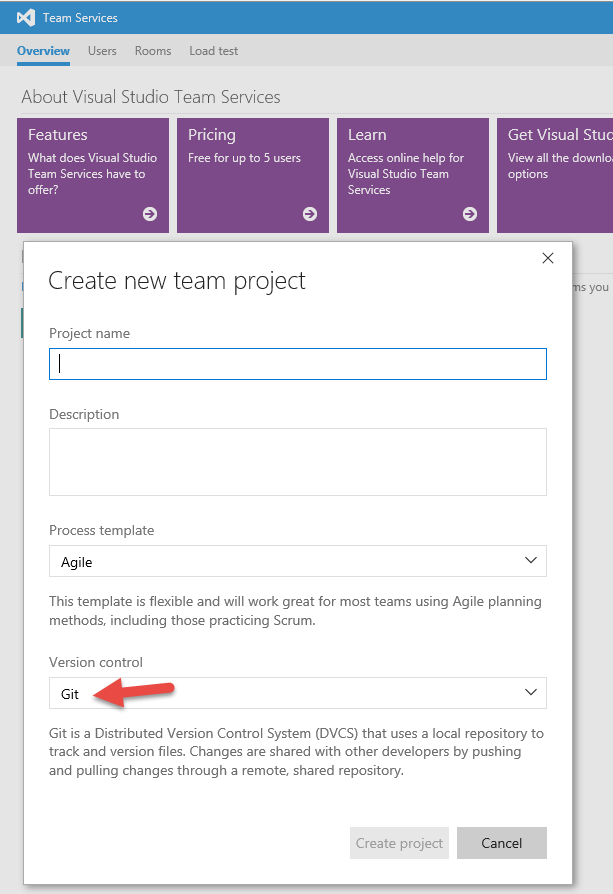
Task: Open the Features tile
Action: 93,175
